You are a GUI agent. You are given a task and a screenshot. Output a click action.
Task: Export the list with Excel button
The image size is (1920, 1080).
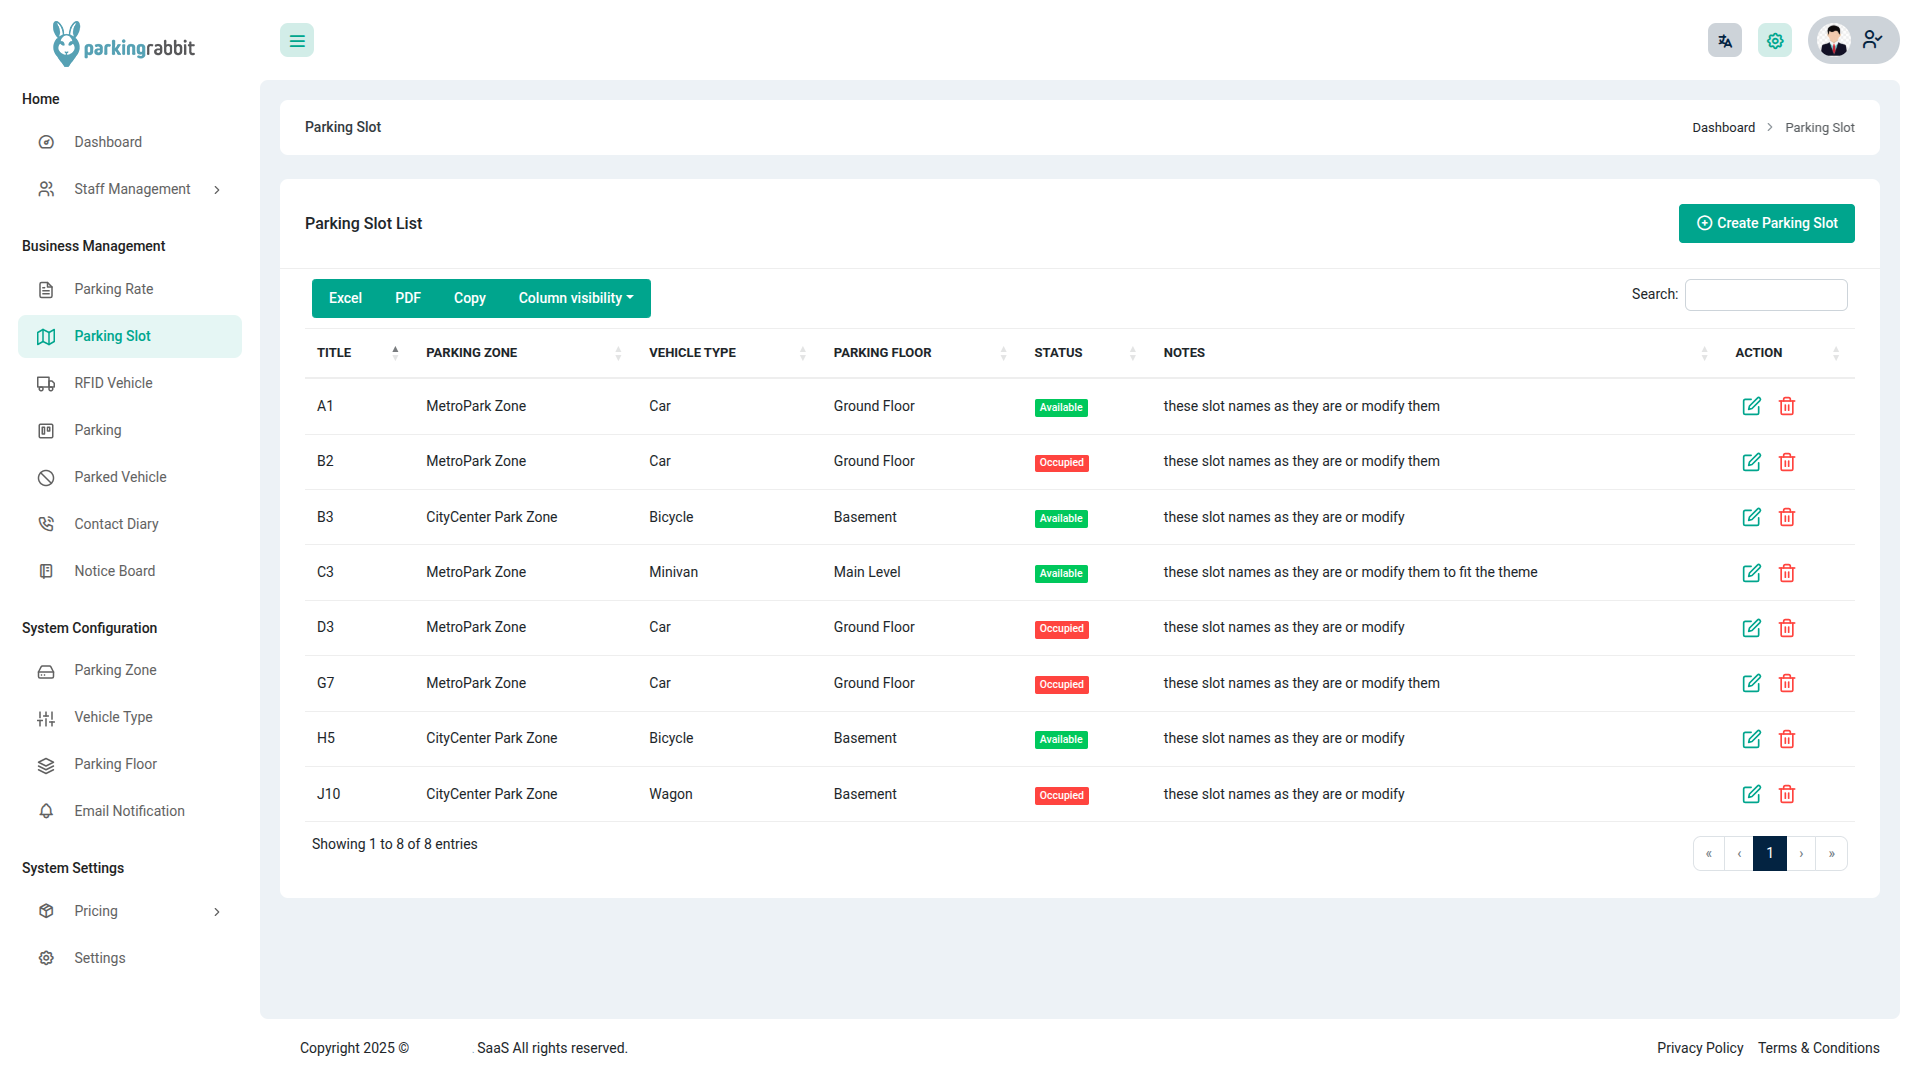[x=345, y=298]
